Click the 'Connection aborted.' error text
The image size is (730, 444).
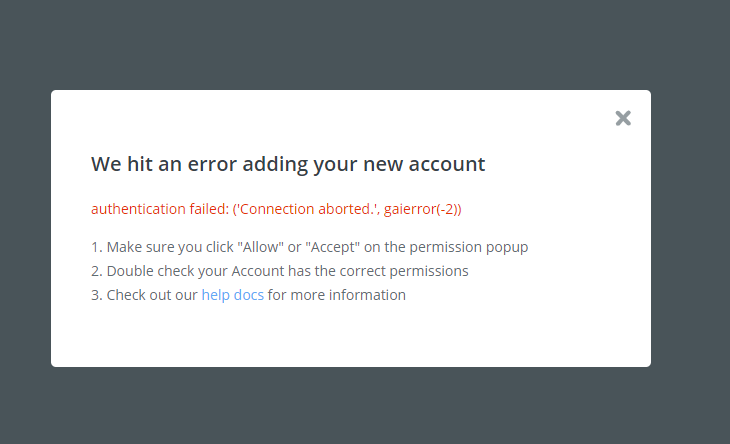point(307,209)
